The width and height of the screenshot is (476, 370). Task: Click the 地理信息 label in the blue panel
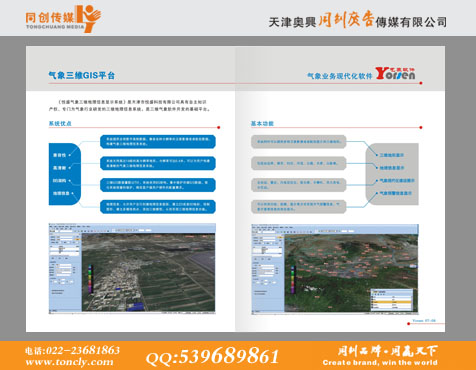(x=61, y=193)
